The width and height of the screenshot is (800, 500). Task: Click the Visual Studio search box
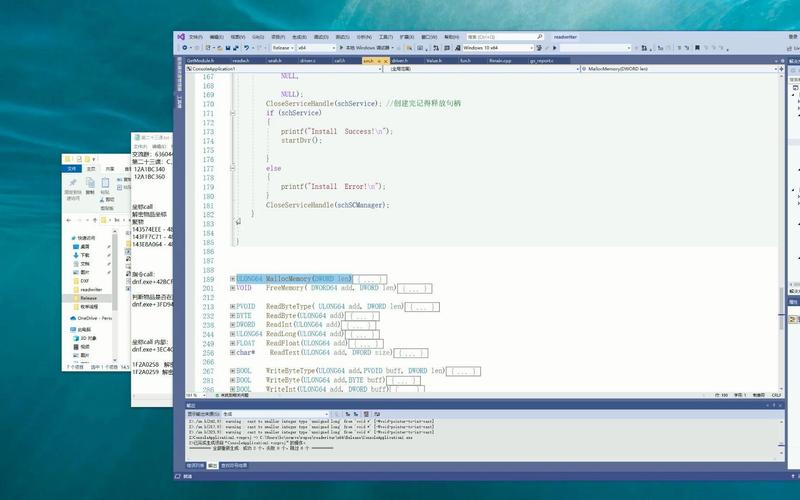click(505, 37)
